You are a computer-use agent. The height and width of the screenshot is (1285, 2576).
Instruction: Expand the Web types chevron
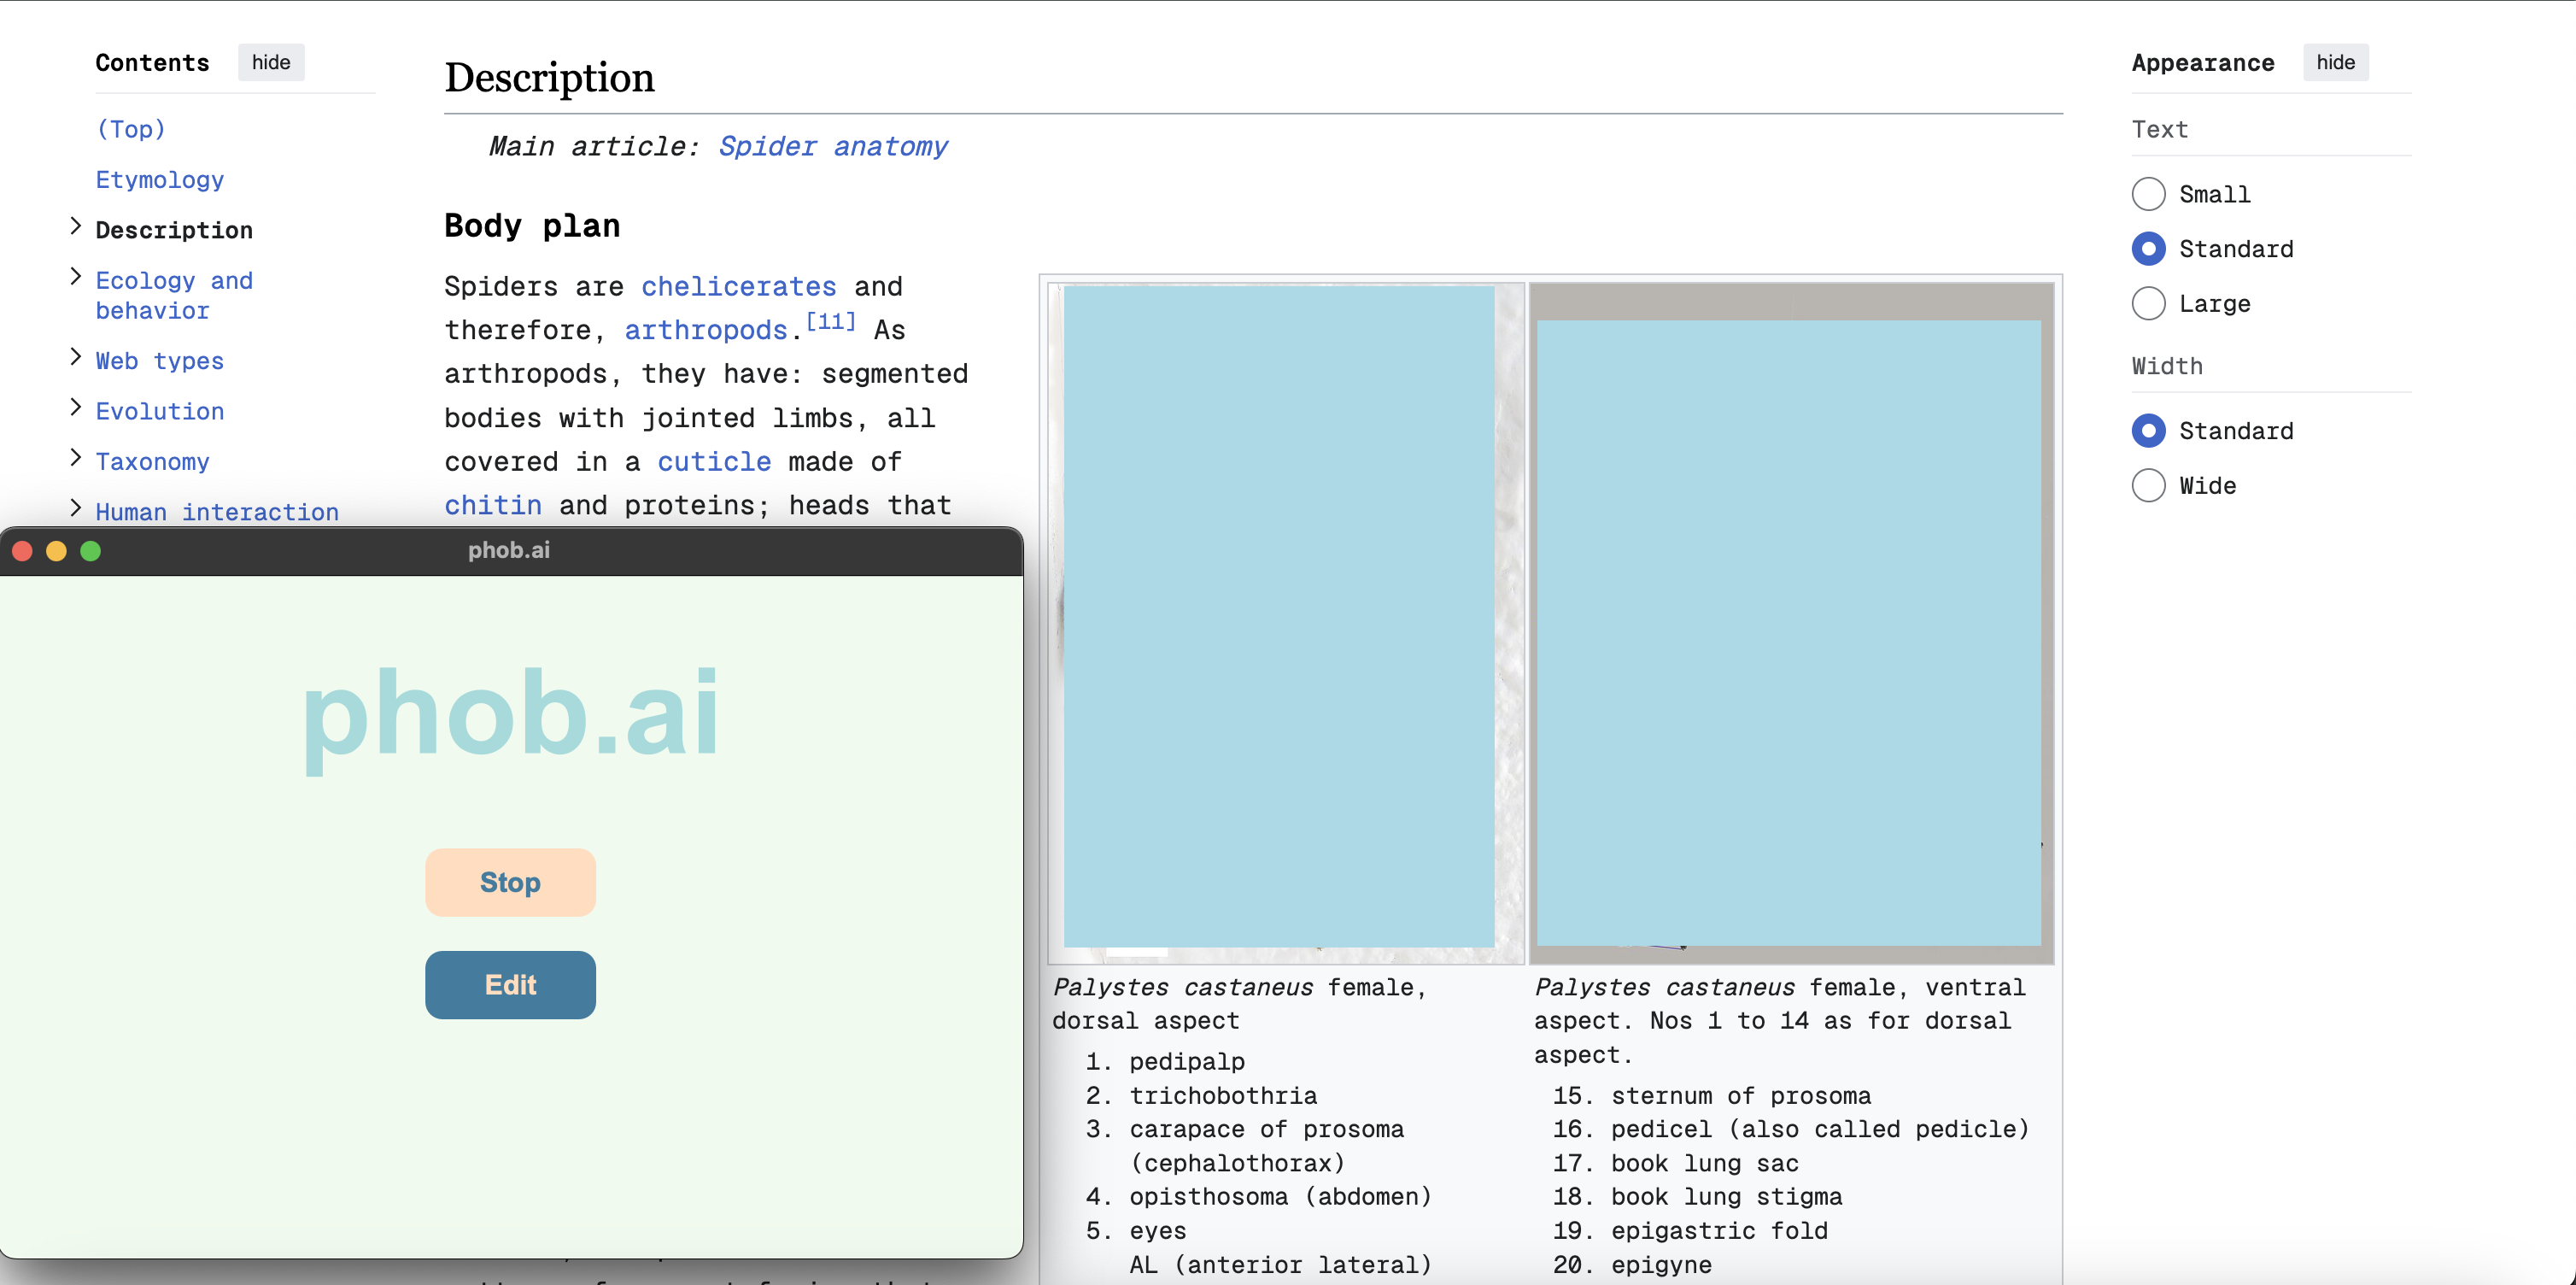pyautogui.click(x=76, y=358)
